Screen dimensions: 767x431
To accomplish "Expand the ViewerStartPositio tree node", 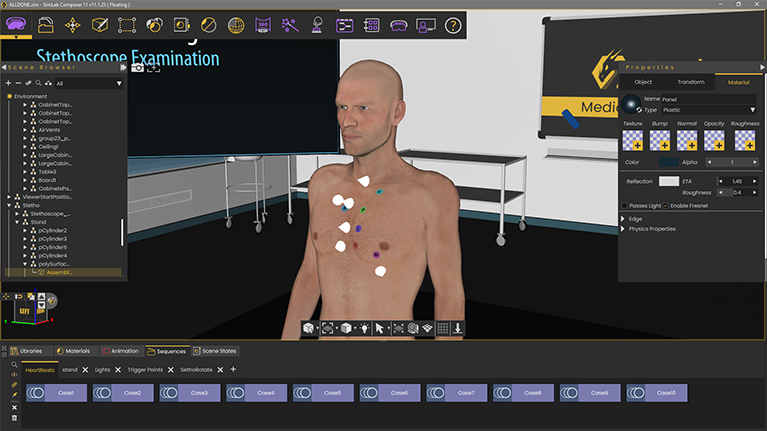I will point(9,197).
